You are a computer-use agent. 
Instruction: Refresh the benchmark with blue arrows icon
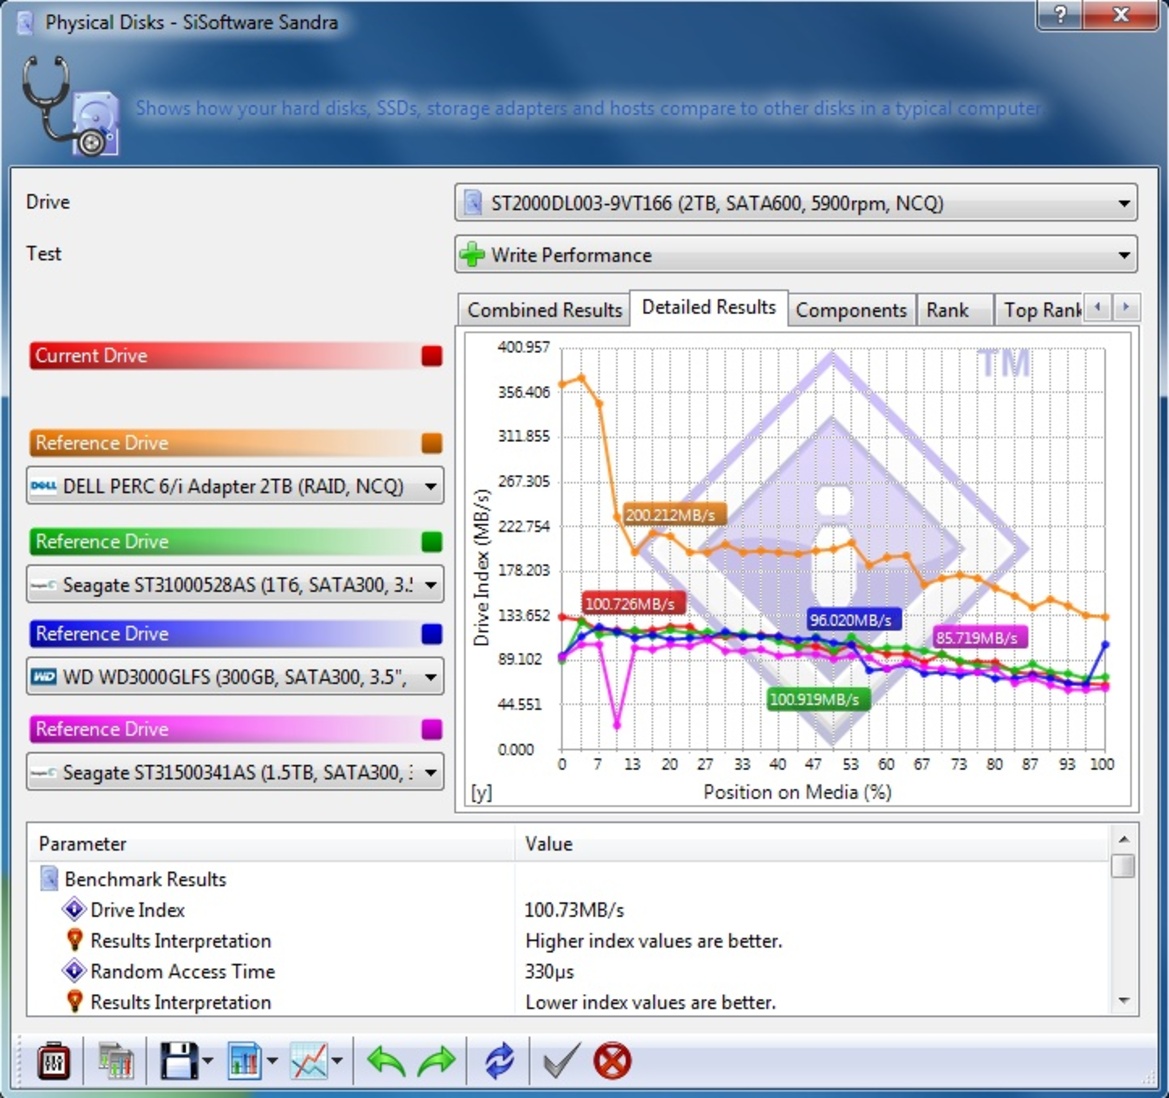(x=499, y=1061)
